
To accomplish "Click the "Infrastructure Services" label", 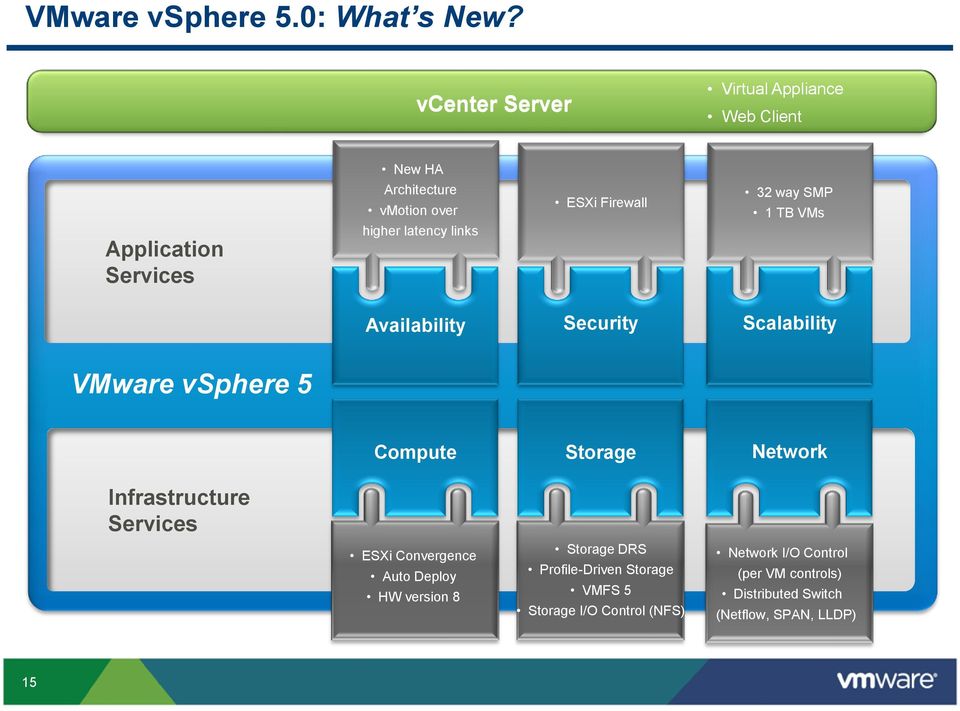I will click(x=179, y=510).
